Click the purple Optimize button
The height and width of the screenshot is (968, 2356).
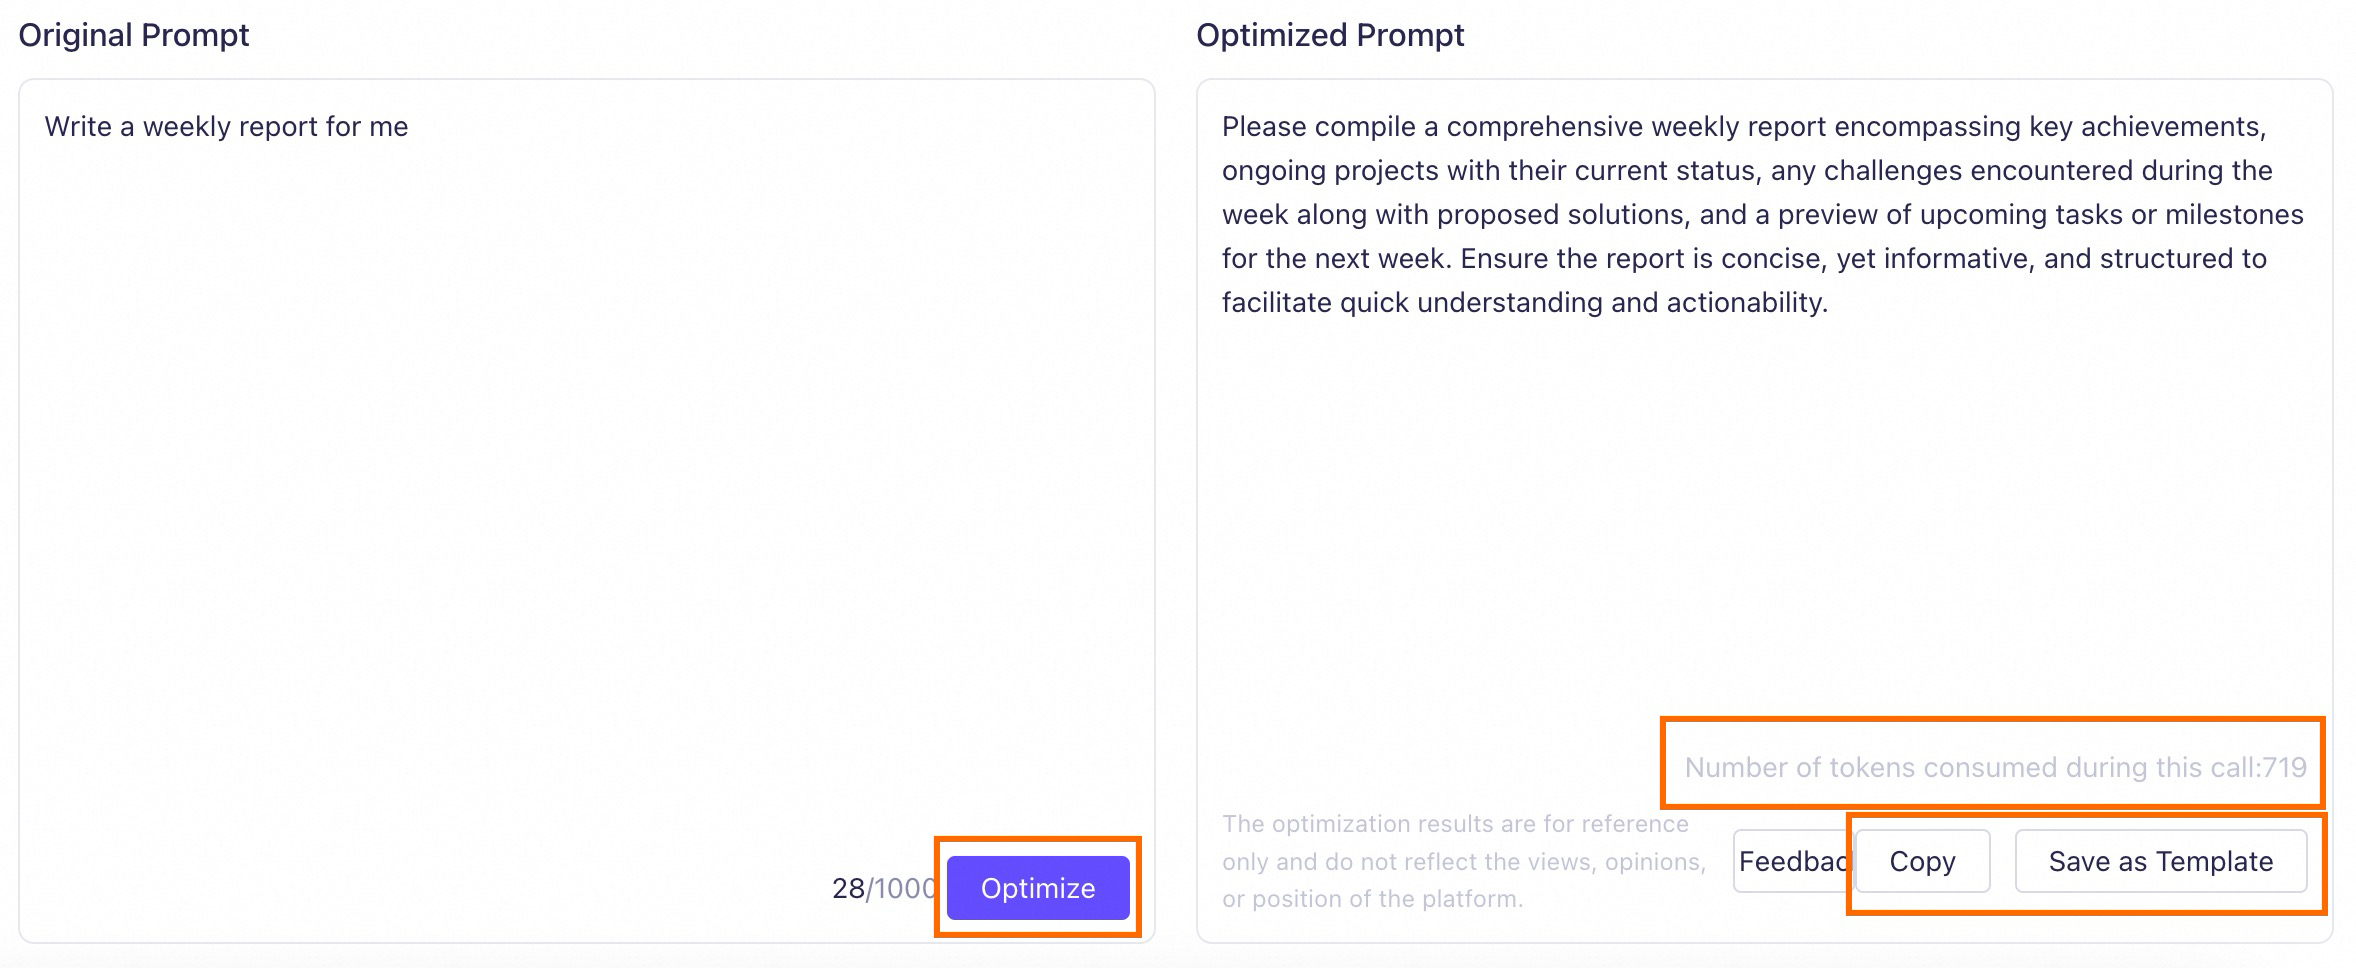[1038, 888]
